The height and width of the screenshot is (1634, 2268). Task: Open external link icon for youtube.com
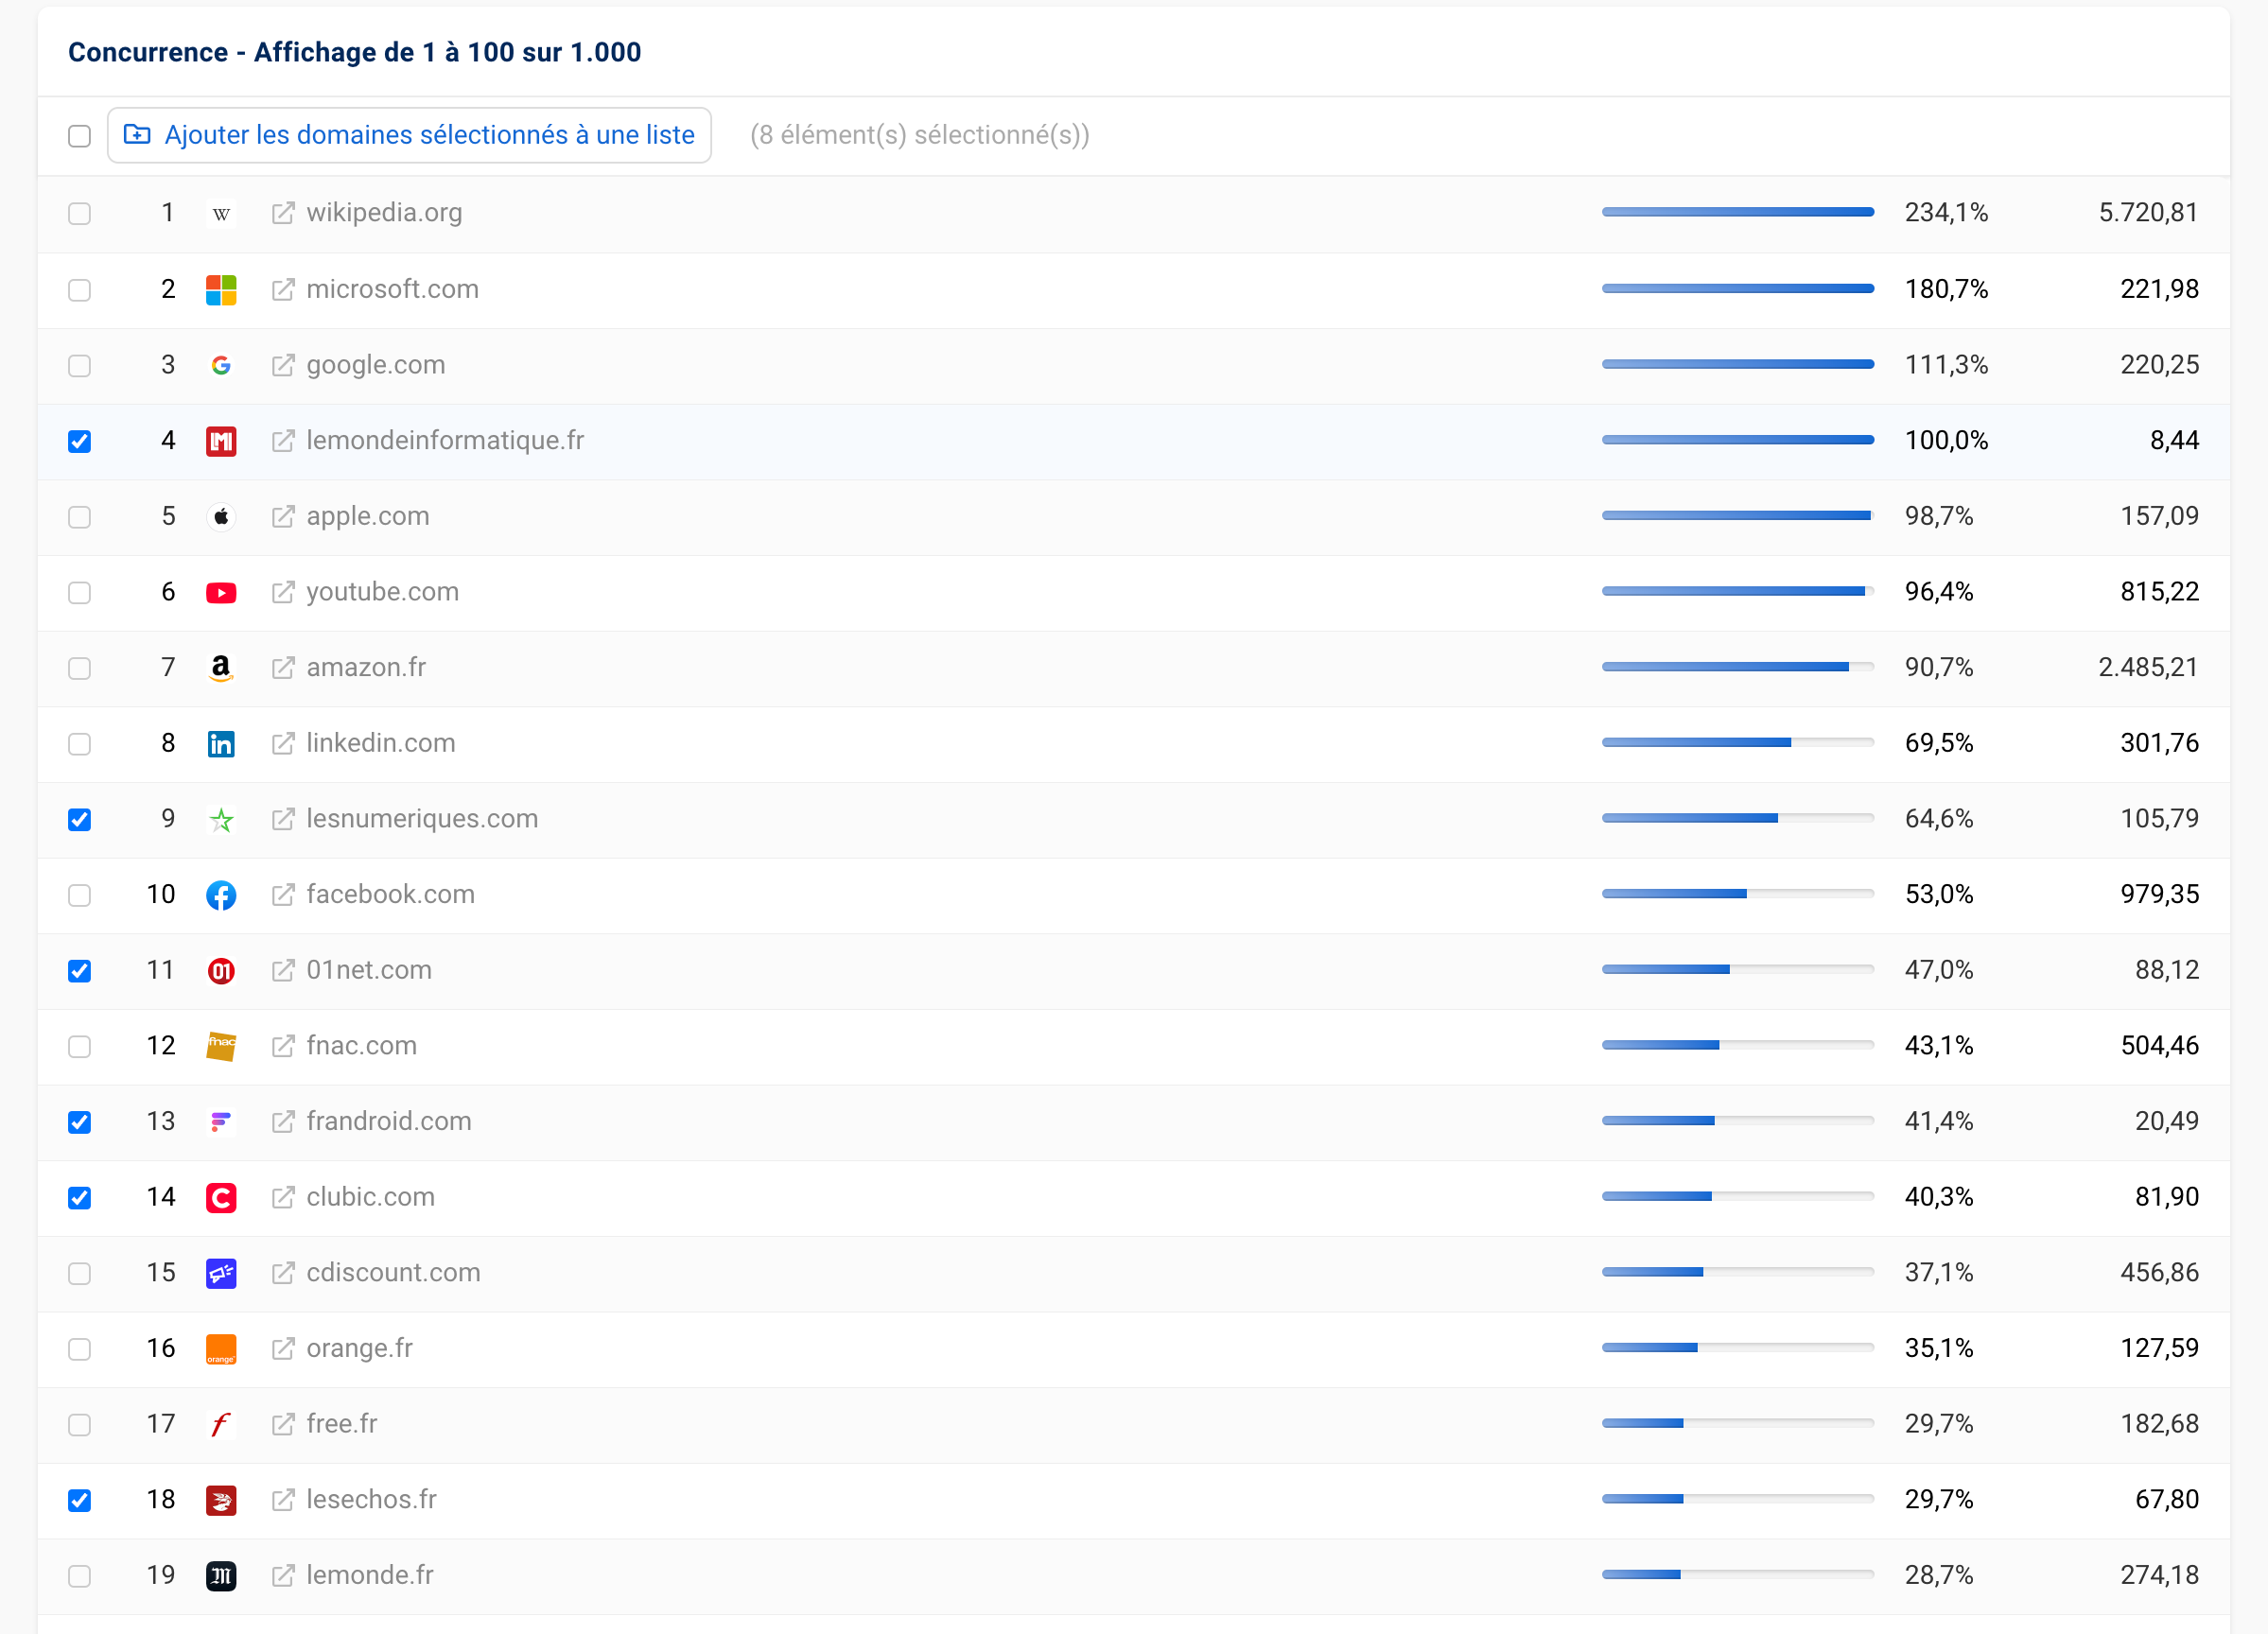click(283, 592)
